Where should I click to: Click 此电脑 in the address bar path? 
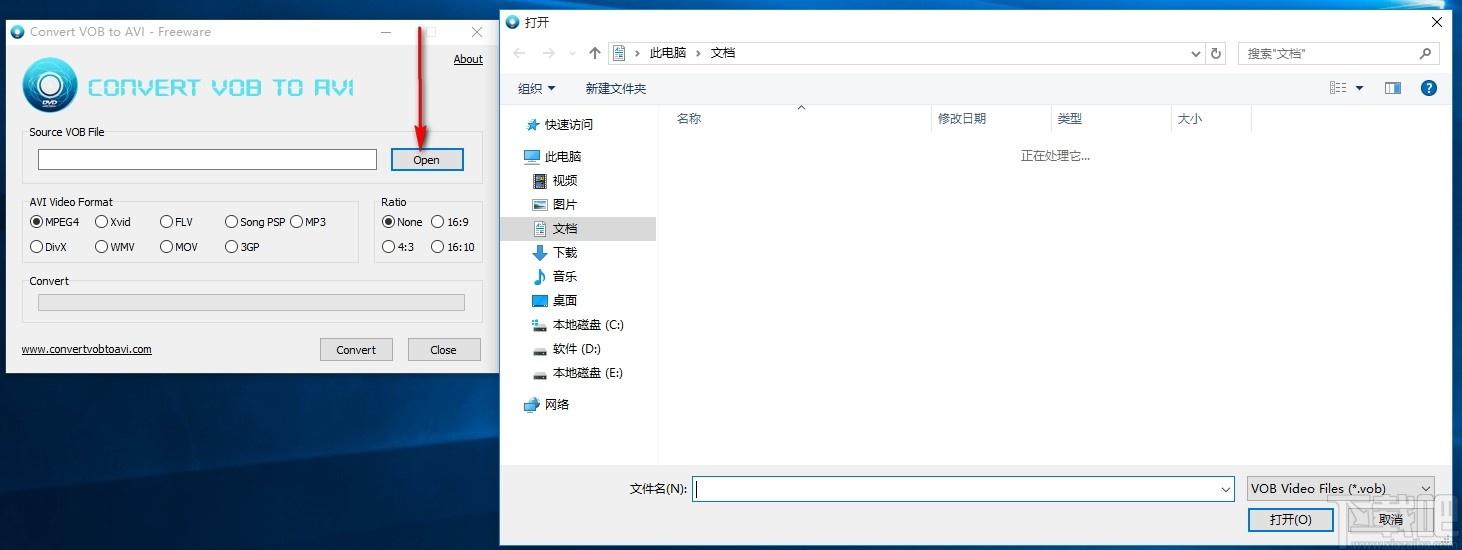coord(668,53)
